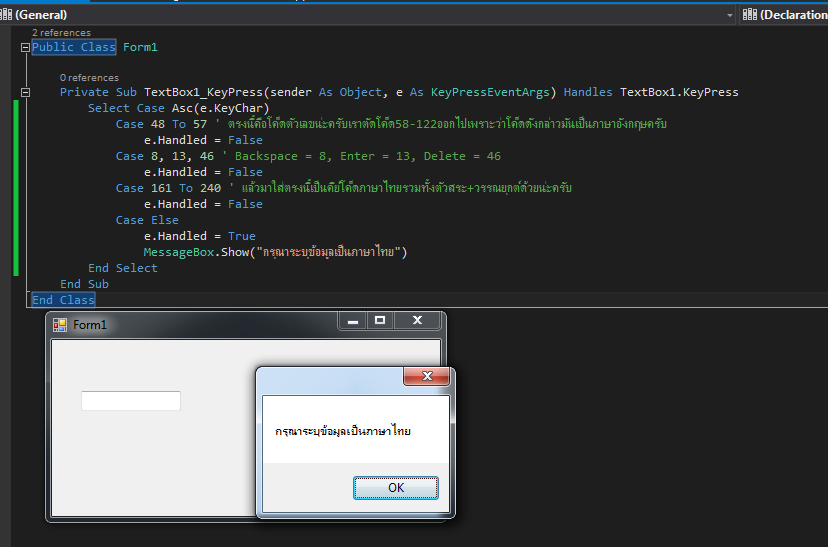Maximize the Form1 window
Viewport: 828px width, 547px height.
point(380,320)
